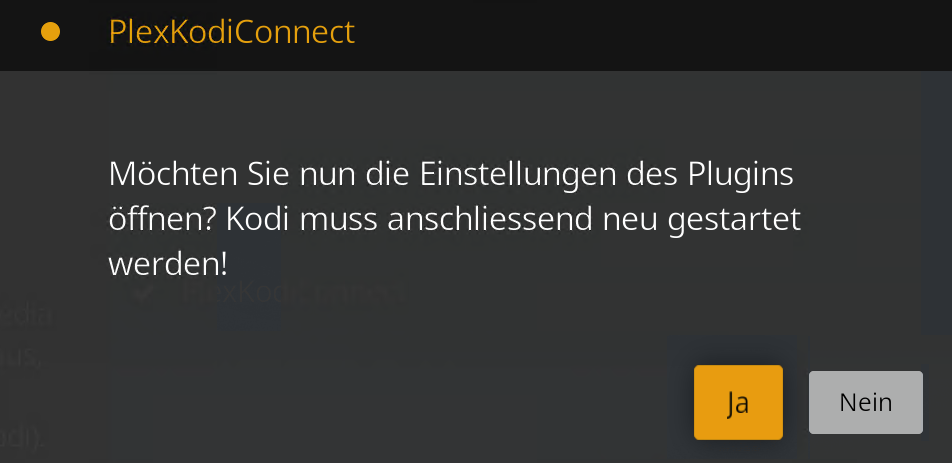Click the word 'Möchten' in the dialog
952x463 pixels.
tap(170, 174)
